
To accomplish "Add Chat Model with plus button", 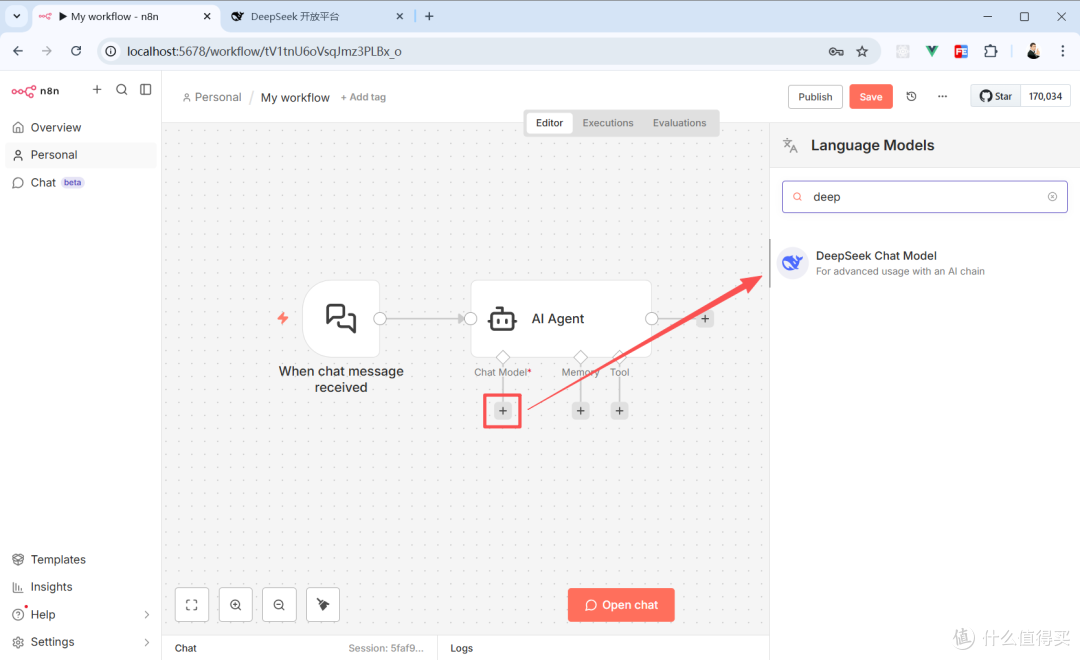I will click(503, 411).
